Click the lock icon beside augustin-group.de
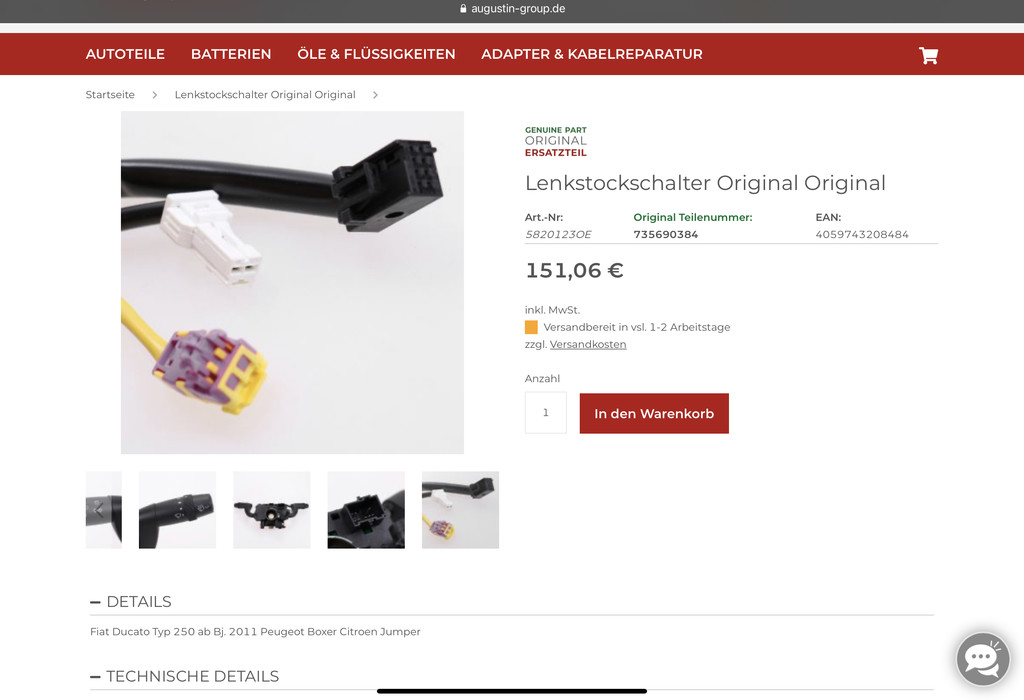This screenshot has height=700, width=1024. (x=463, y=8)
